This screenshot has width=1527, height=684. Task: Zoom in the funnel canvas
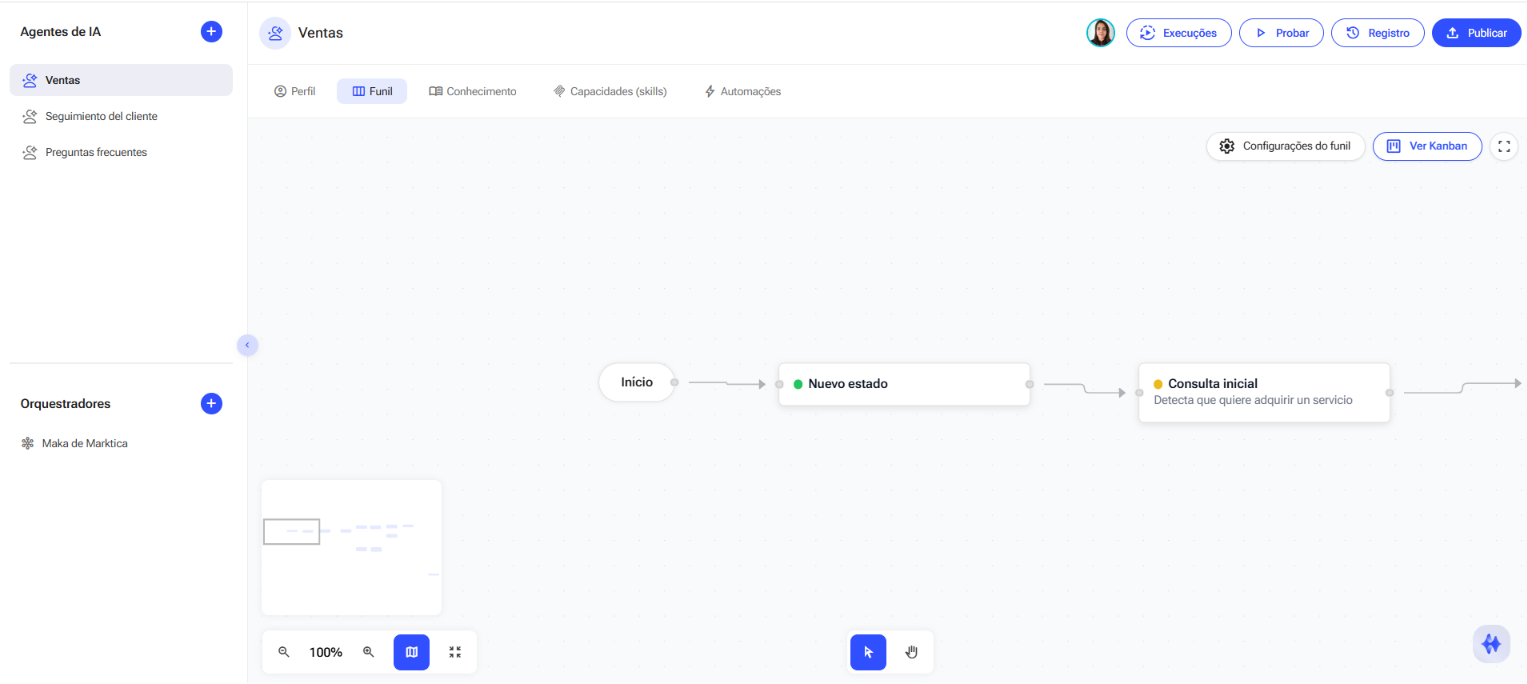tap(368, 652)
